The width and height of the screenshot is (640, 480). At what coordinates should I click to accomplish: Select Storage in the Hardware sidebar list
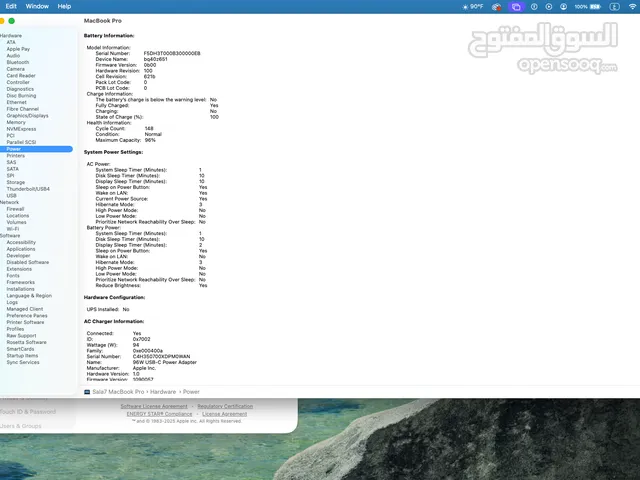(x=17, y=182)
